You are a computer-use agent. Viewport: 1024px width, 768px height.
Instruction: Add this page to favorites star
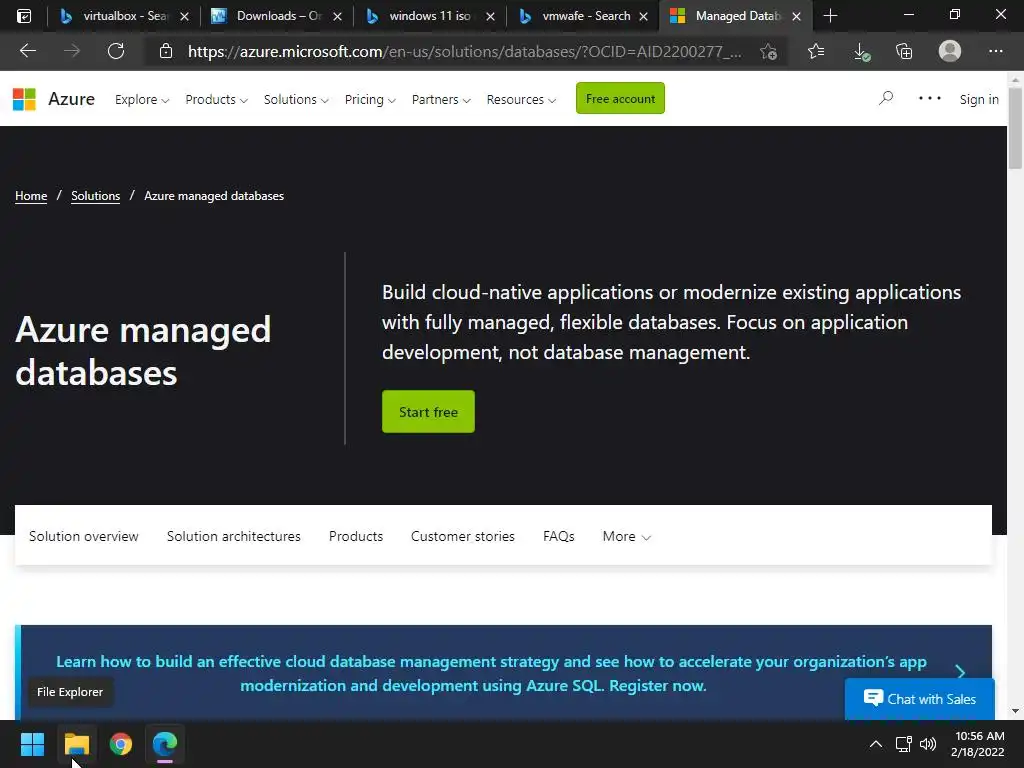point(768,52)
